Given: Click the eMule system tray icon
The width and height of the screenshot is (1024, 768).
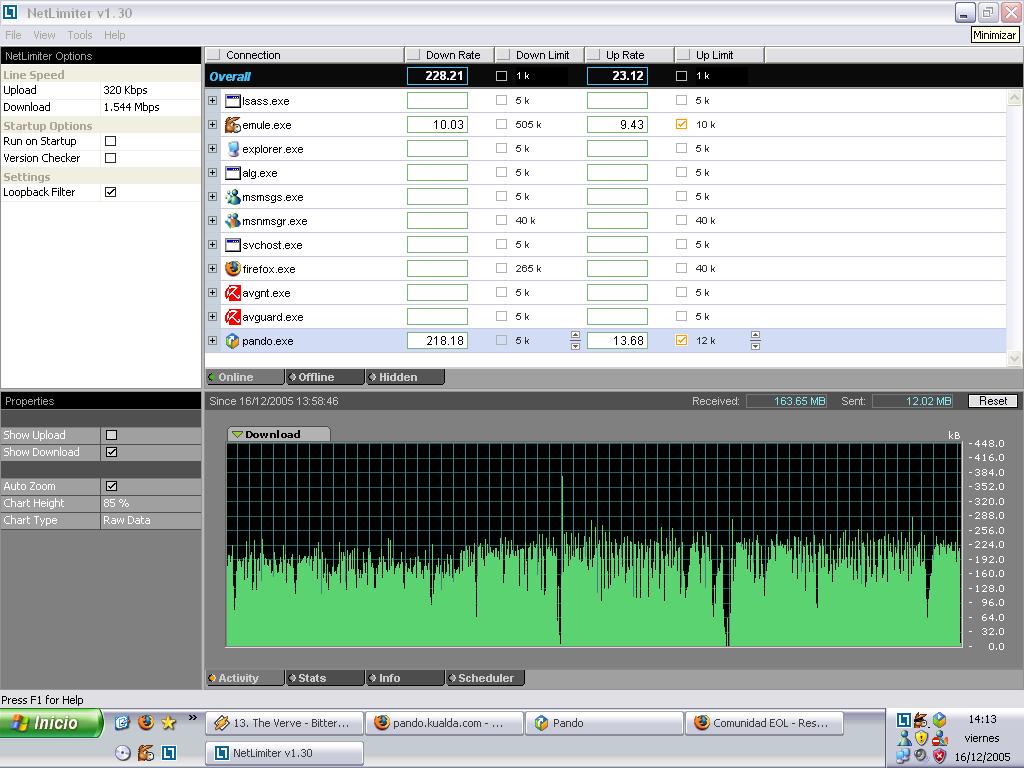Looking at the screenshot, I should tap(921, 720).
